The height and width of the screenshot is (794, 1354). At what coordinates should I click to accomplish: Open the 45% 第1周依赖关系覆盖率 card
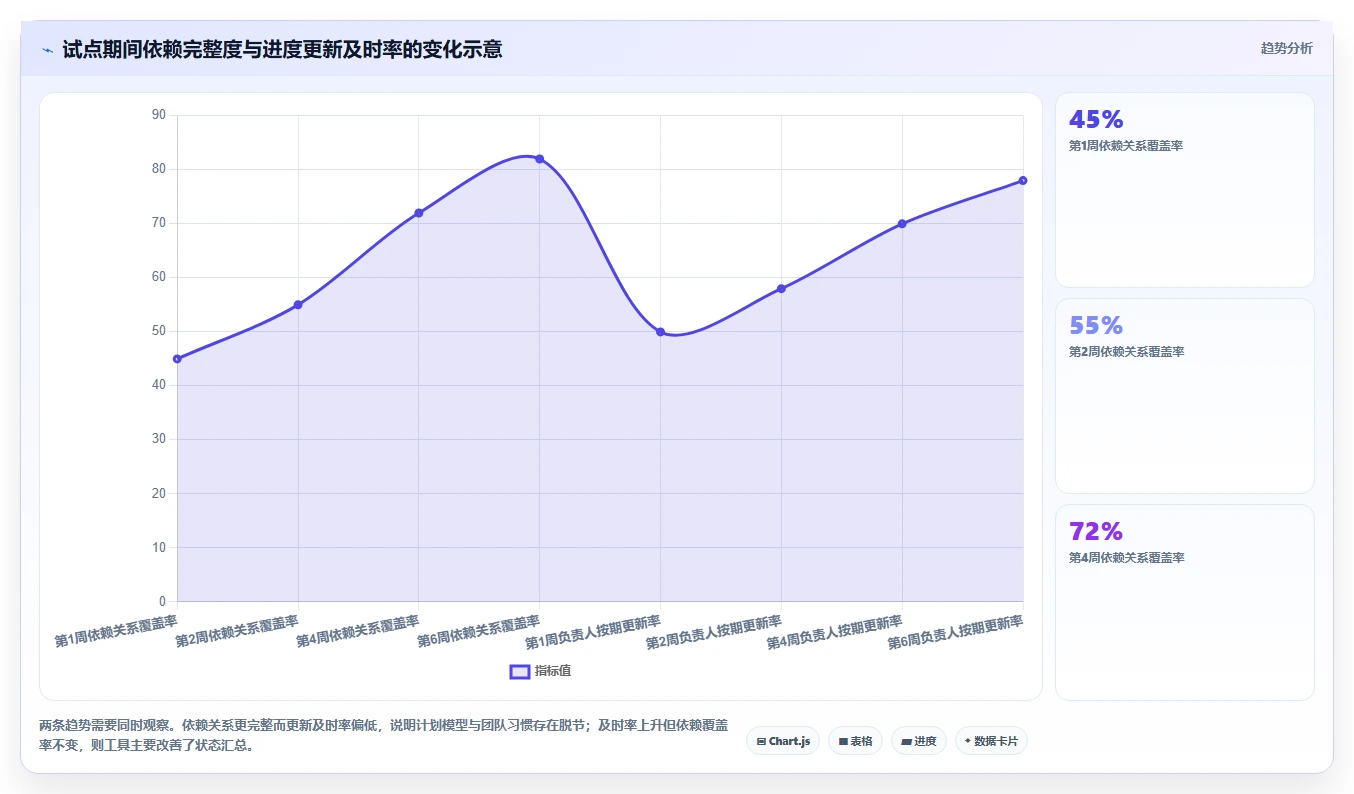point(1185,190)
